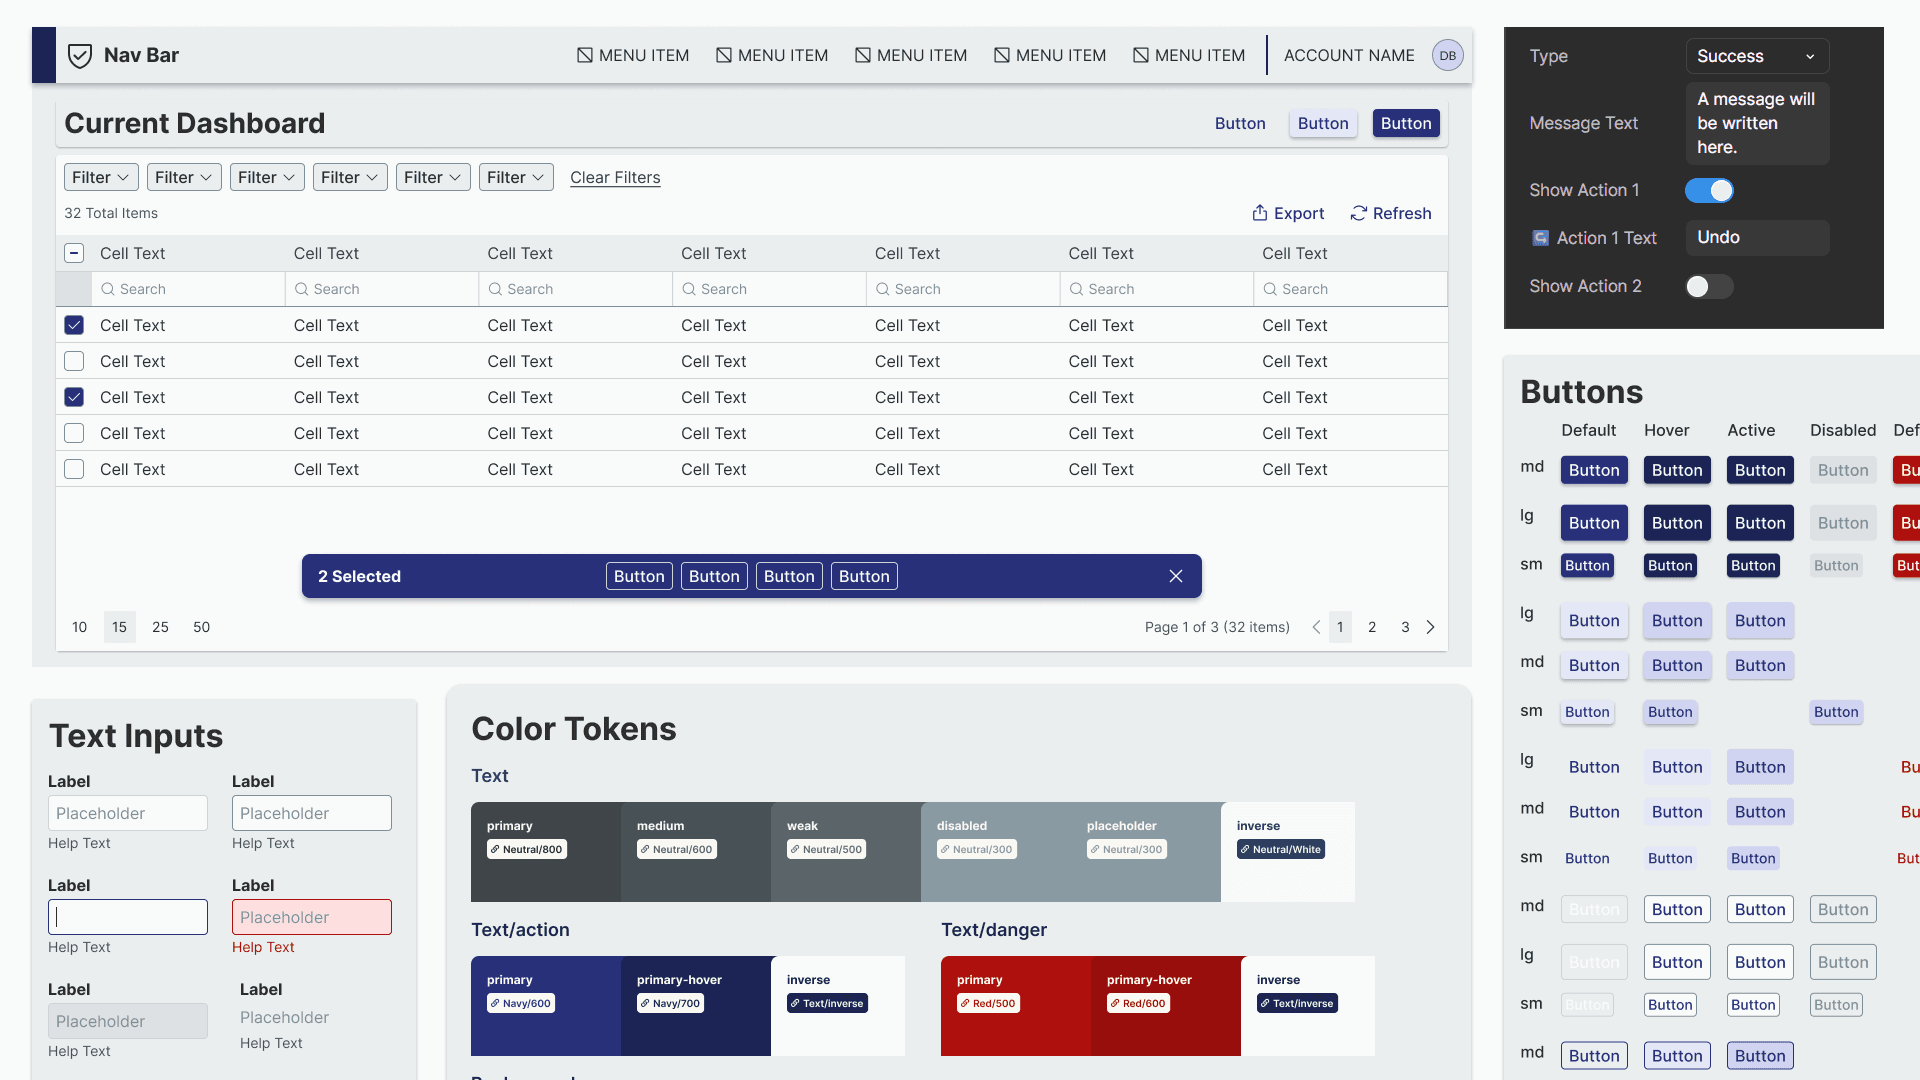
Task: Click the fifth MENU ITEM in the nav bar
Action: coord(1189,56)
